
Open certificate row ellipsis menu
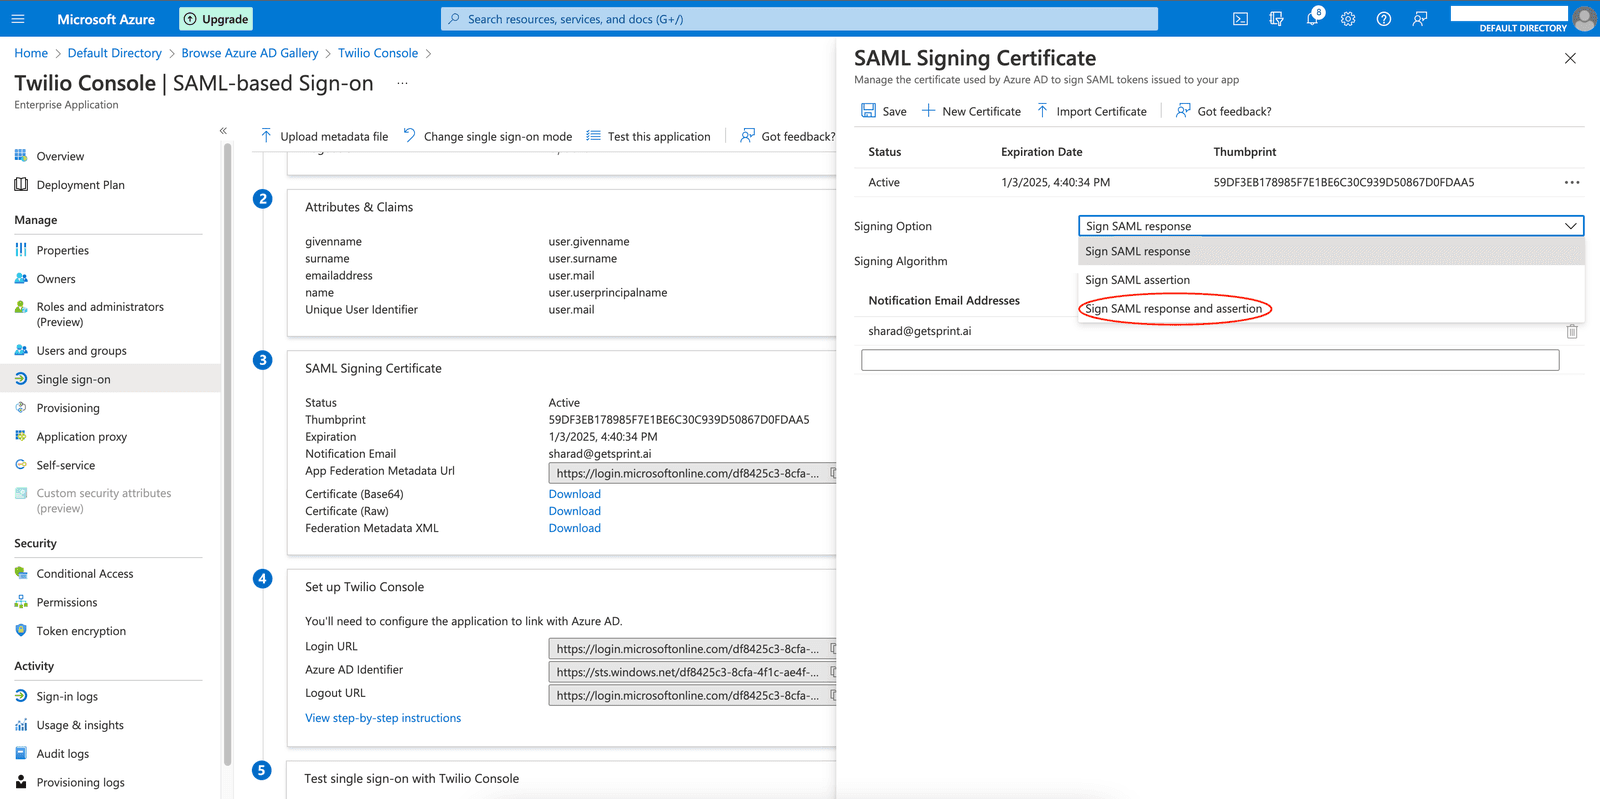click(x=1571, y=183)
